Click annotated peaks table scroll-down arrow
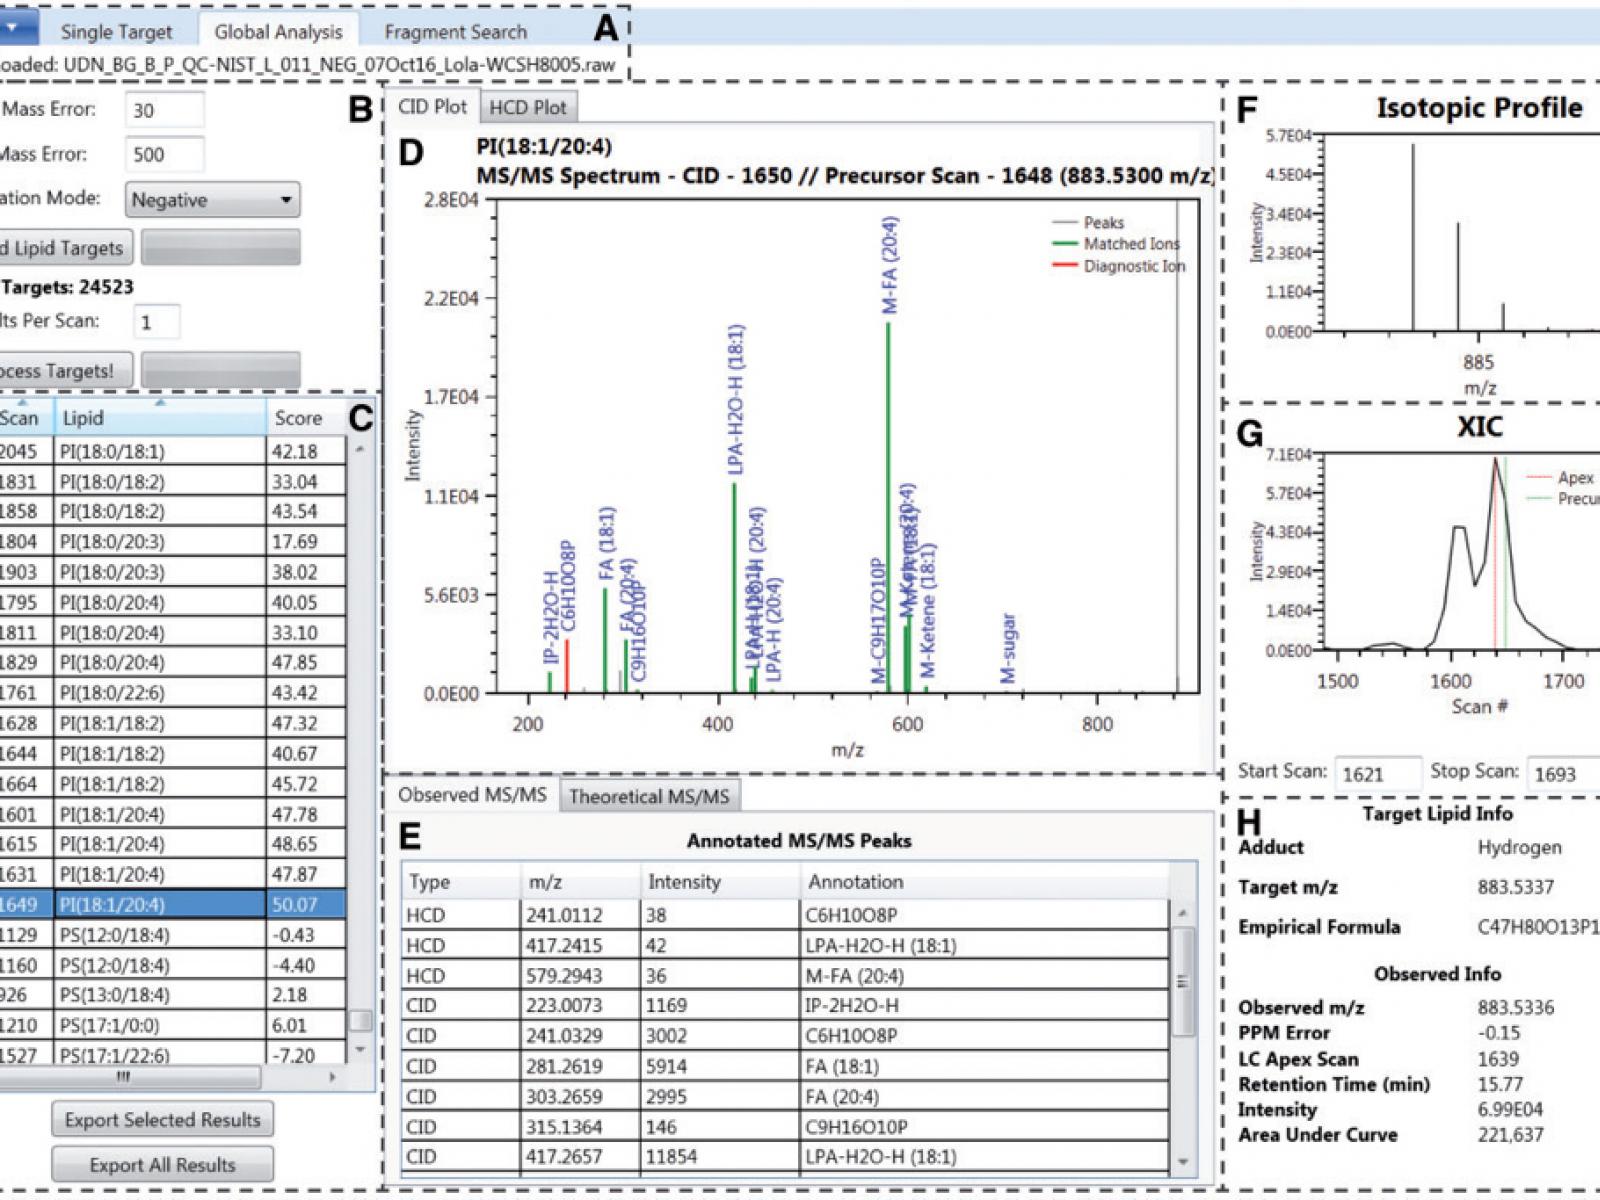Image resolution: width=1600 pixels, height=1200 pixels. click(x=1183, y=1162)
